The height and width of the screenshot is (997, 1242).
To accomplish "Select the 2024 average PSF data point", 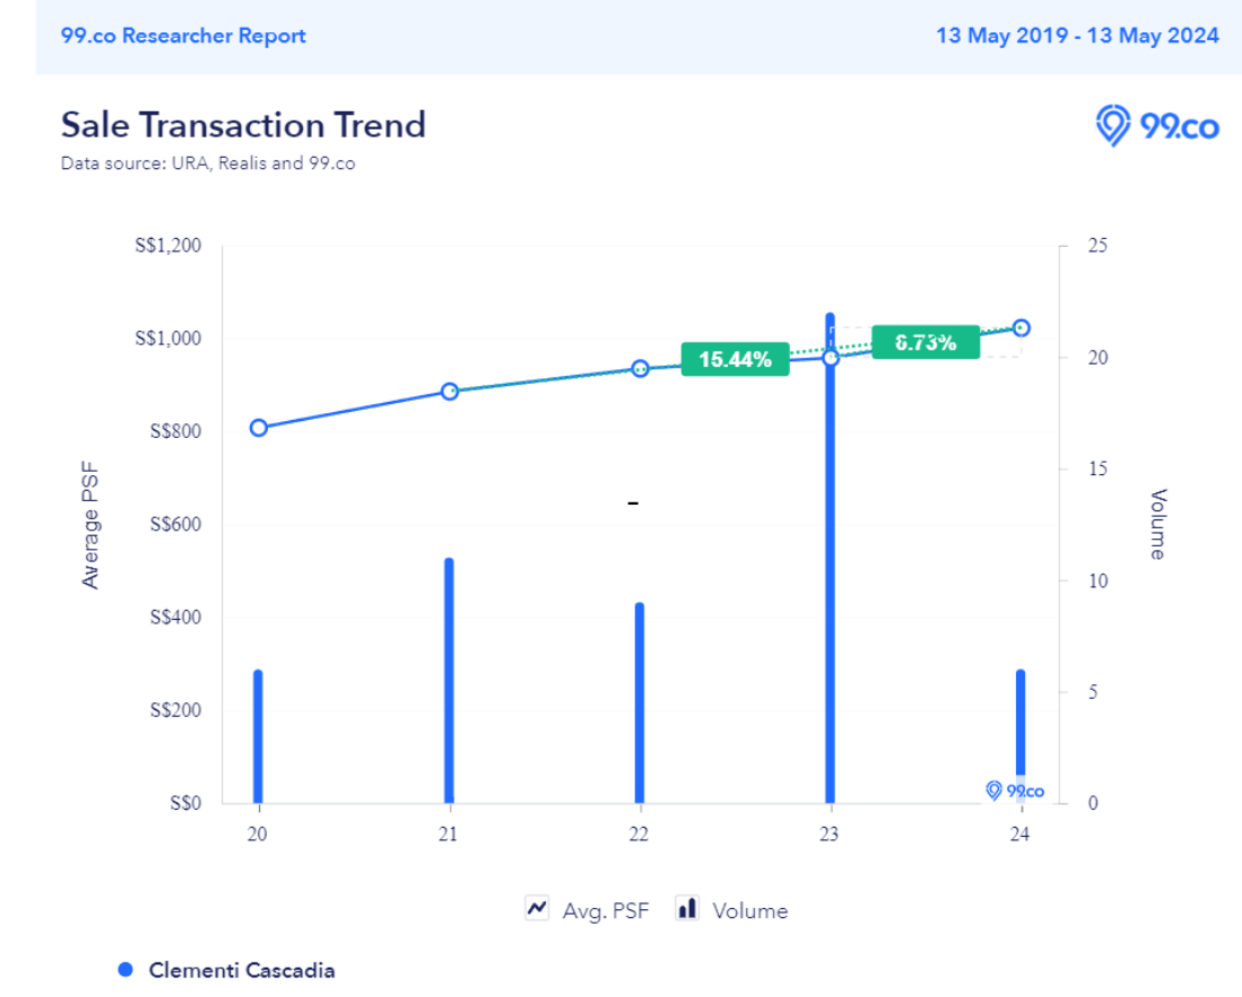I will (x=1021, y=328).
